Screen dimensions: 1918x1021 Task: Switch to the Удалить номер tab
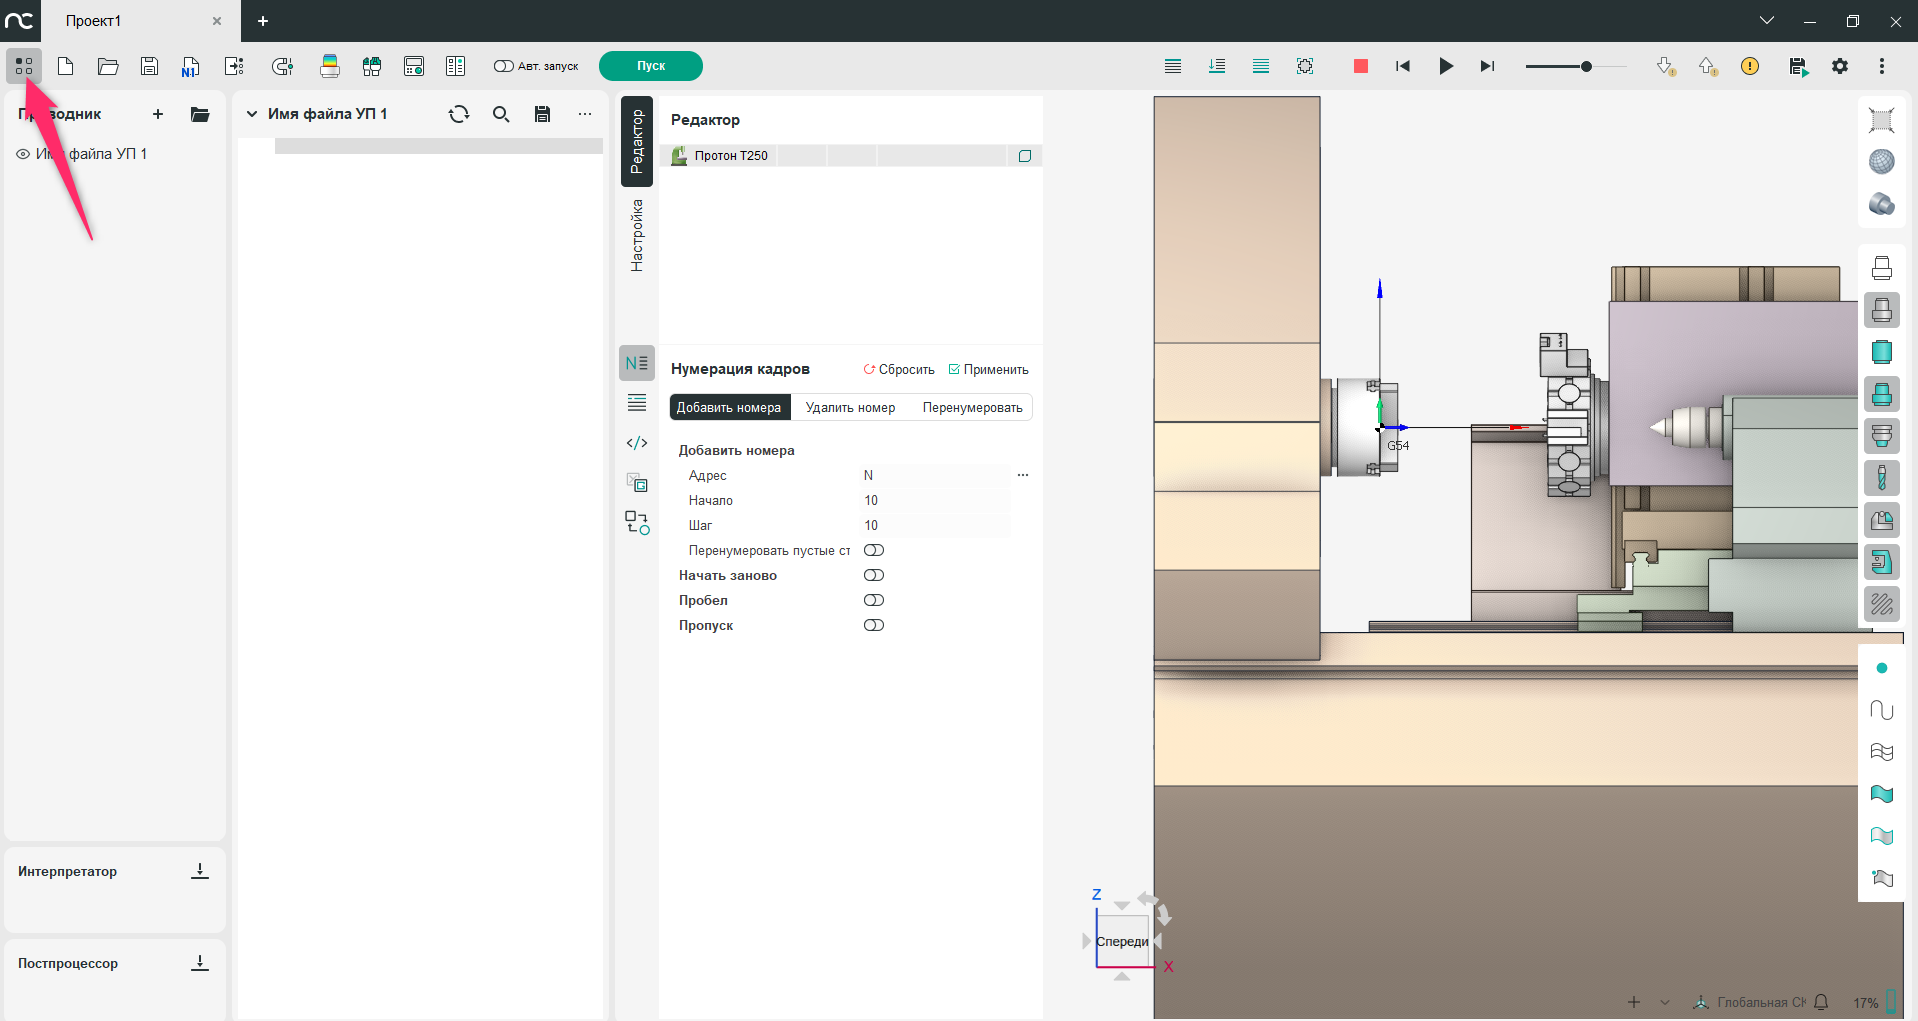tap(850, 407)
